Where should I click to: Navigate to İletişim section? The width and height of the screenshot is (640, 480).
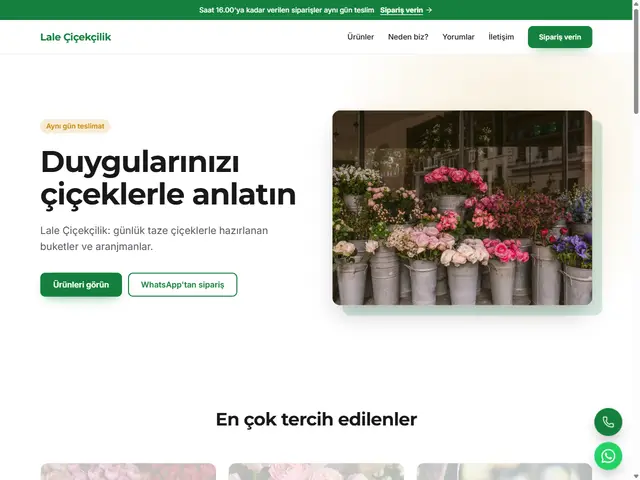[501, 37]
